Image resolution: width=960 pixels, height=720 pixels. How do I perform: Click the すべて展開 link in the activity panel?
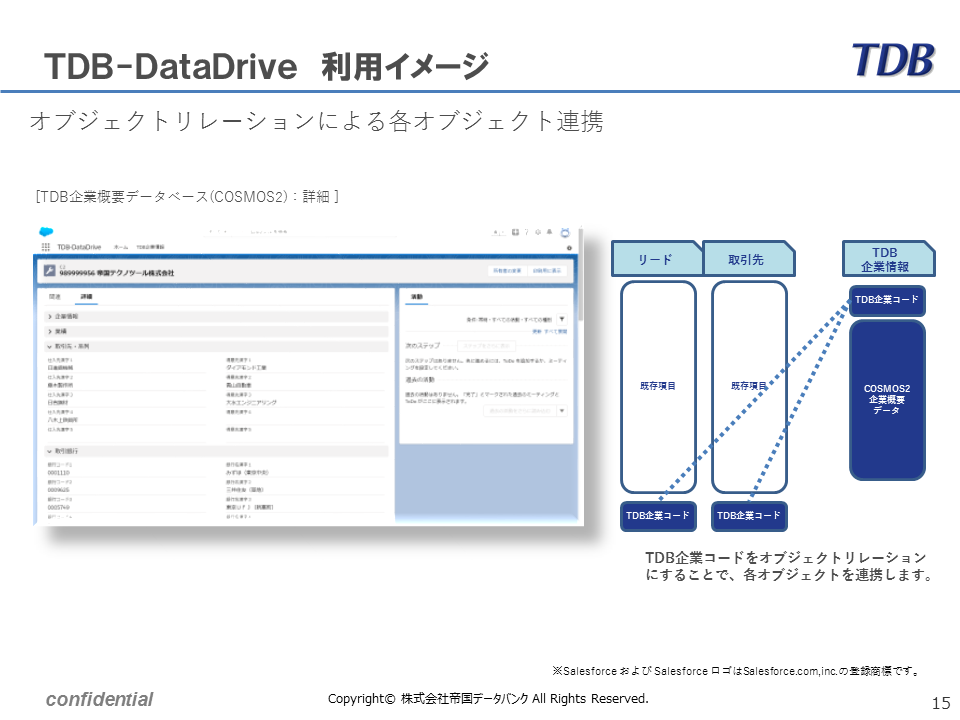(556, 331)
